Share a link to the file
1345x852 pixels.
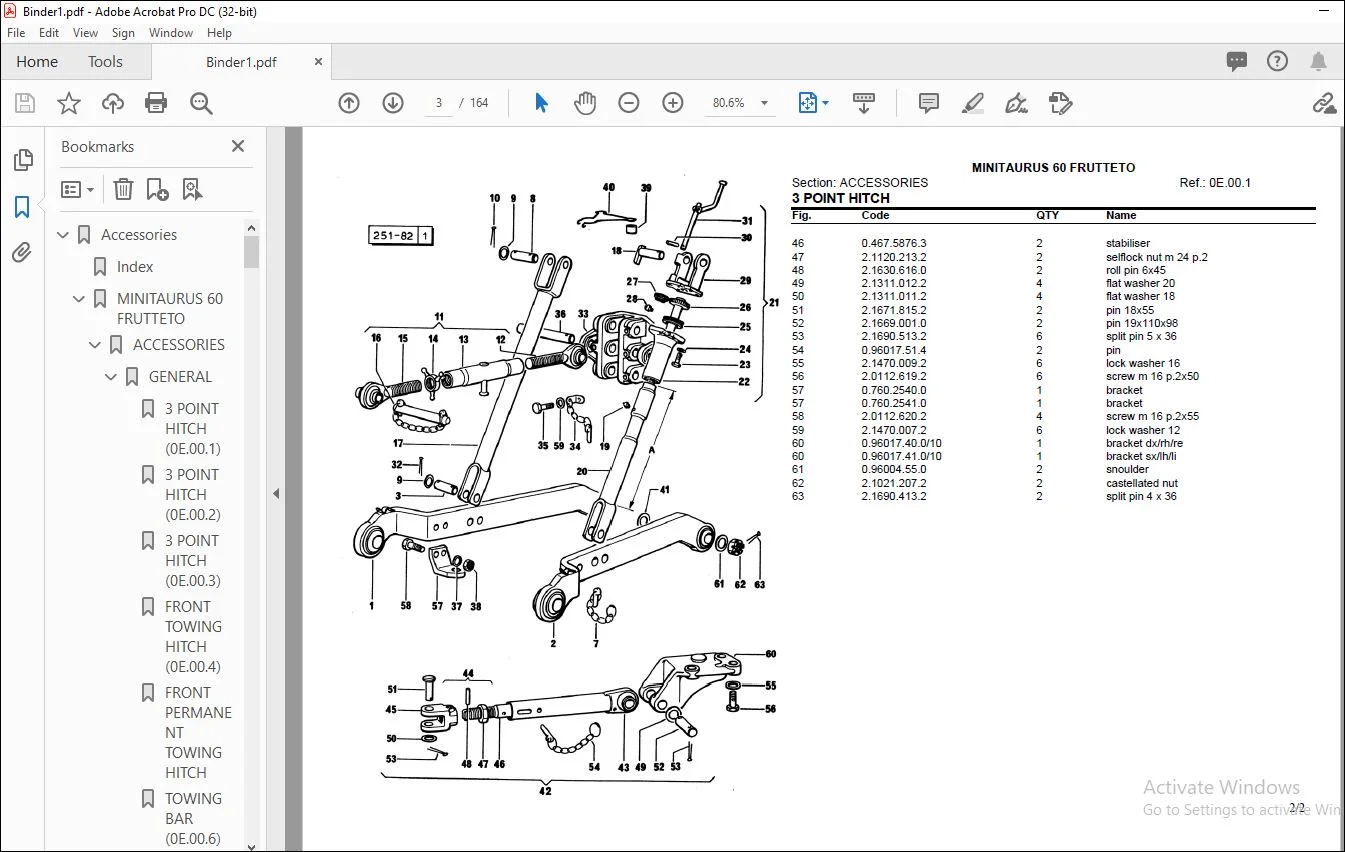[1324, 103]
